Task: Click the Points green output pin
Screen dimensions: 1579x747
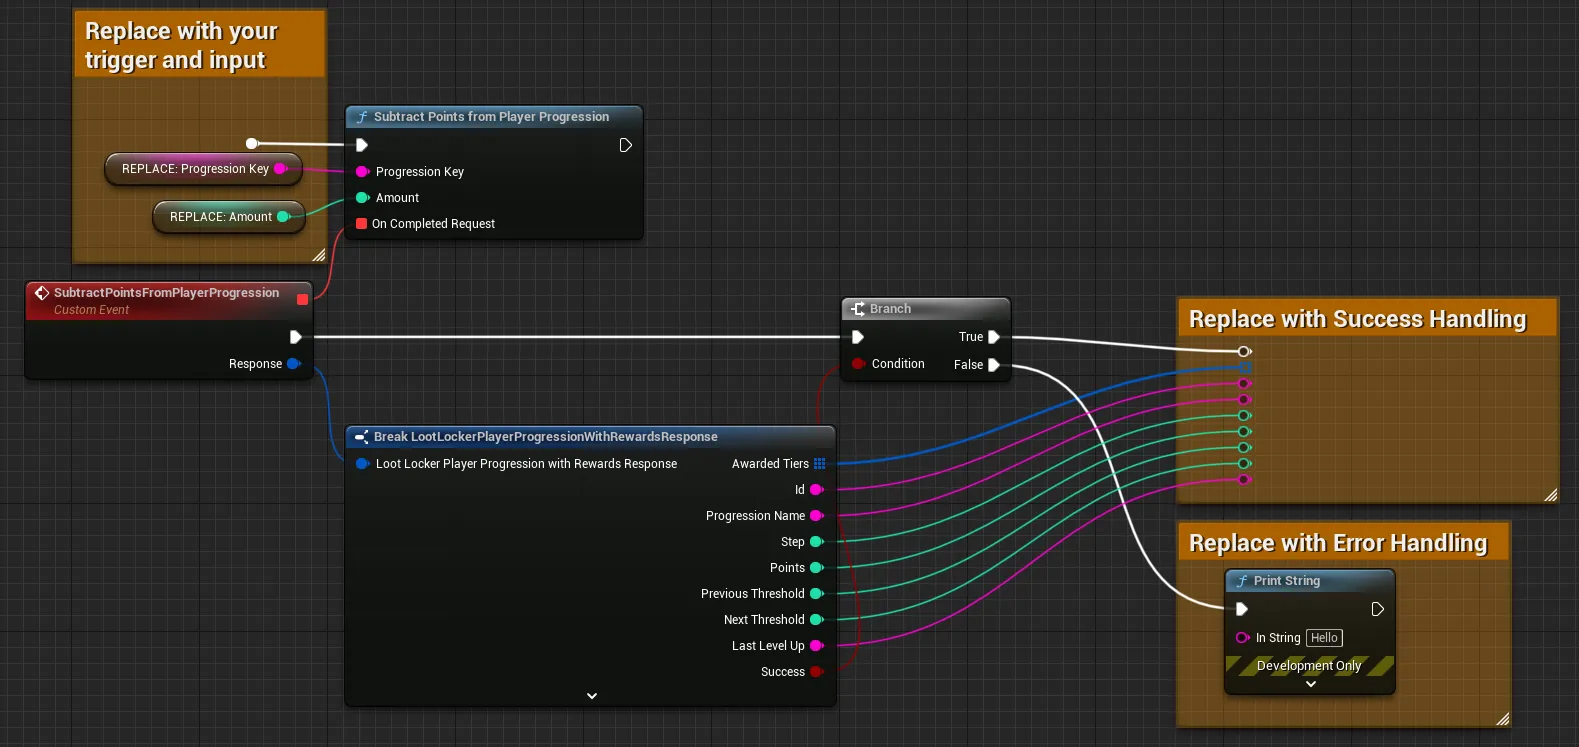Action: [x=817, y=568]
